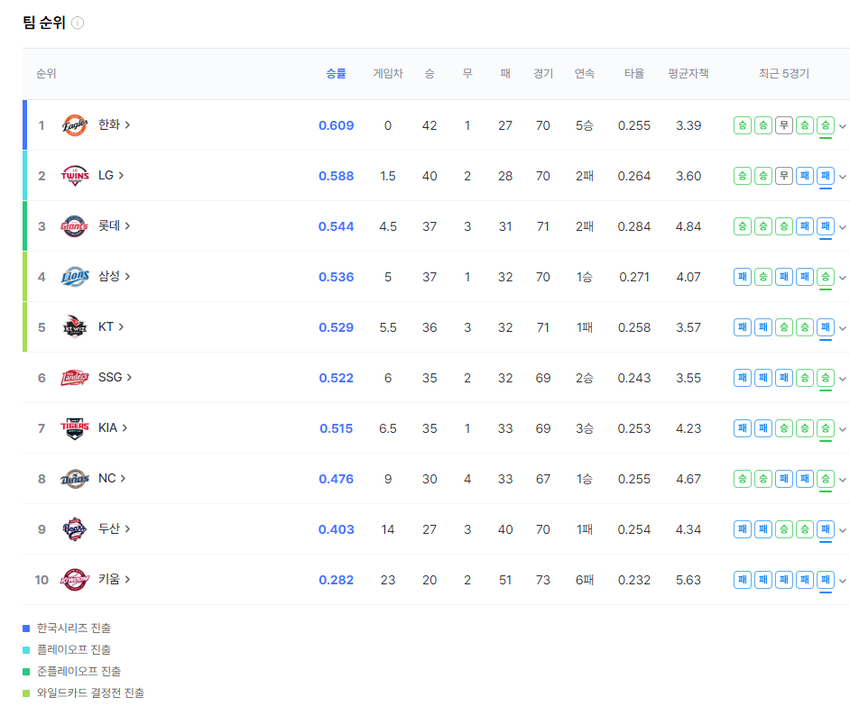Click the 한국시리즈 진출 blue legend swatch
The width and height of the screenshot is (850, 716).
click(x=26, y=628)
